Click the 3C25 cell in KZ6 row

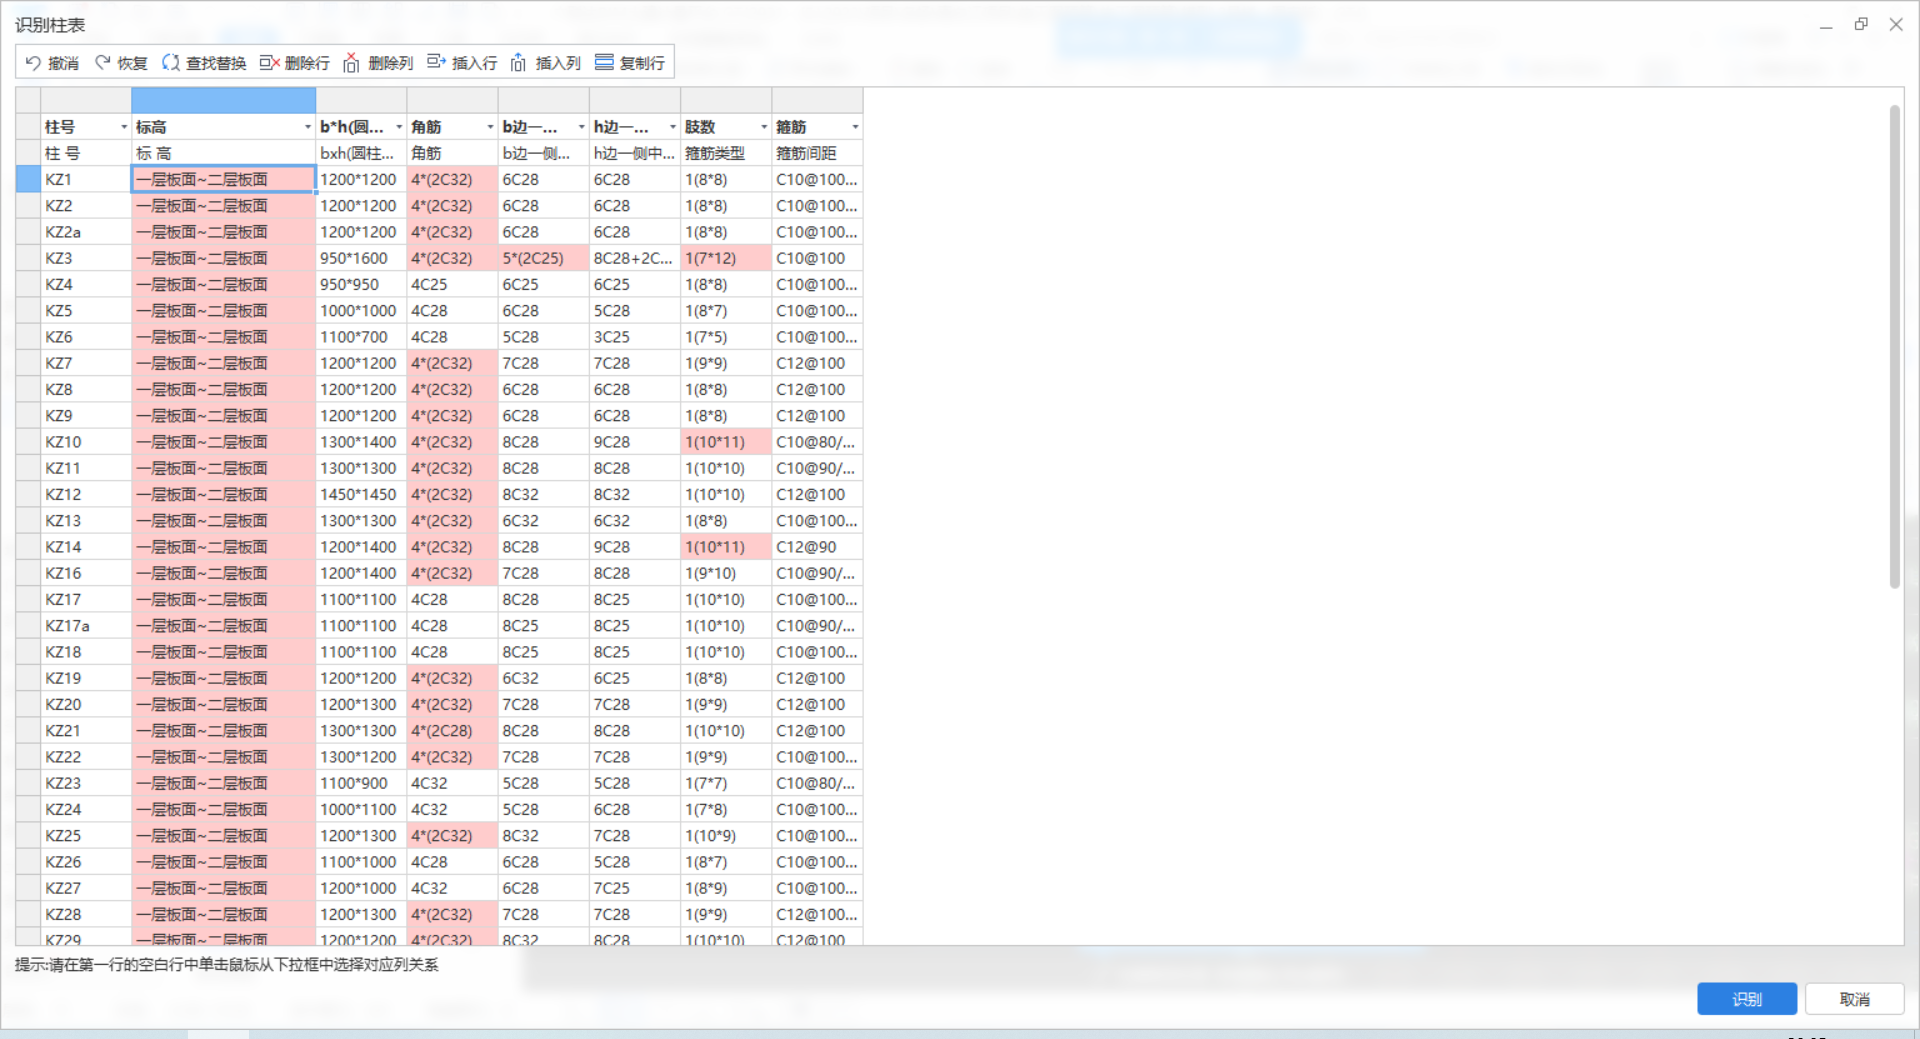(x=635, y=337)
